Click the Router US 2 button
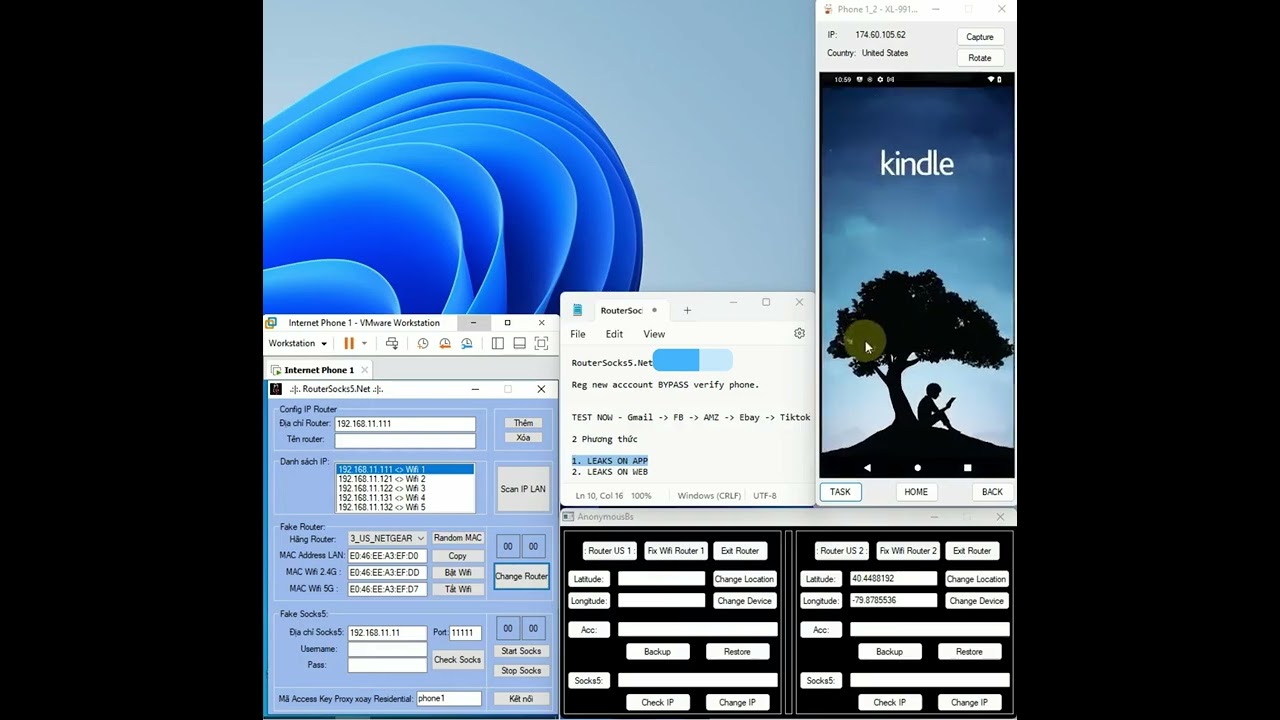 coord(841,551)
